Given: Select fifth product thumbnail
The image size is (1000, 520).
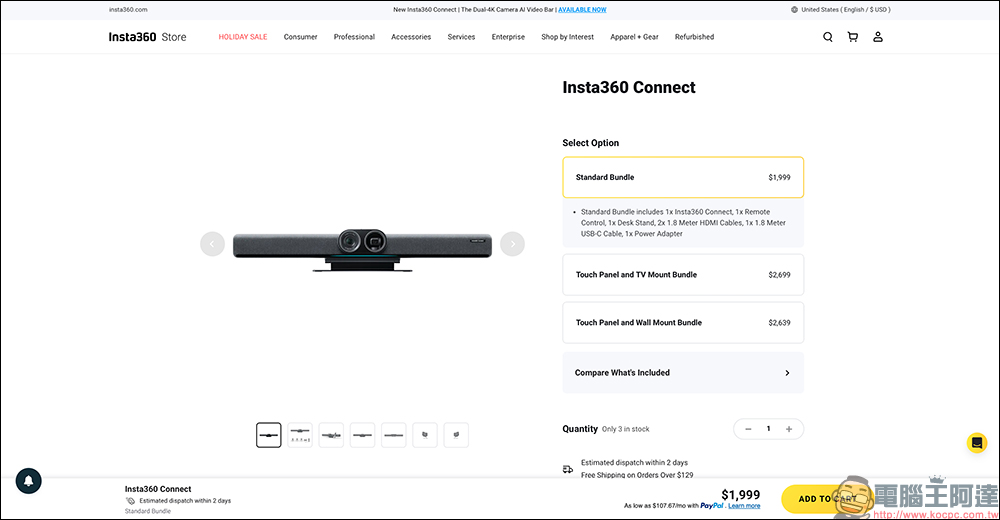Looking at the screenshot, I should 393,435.
